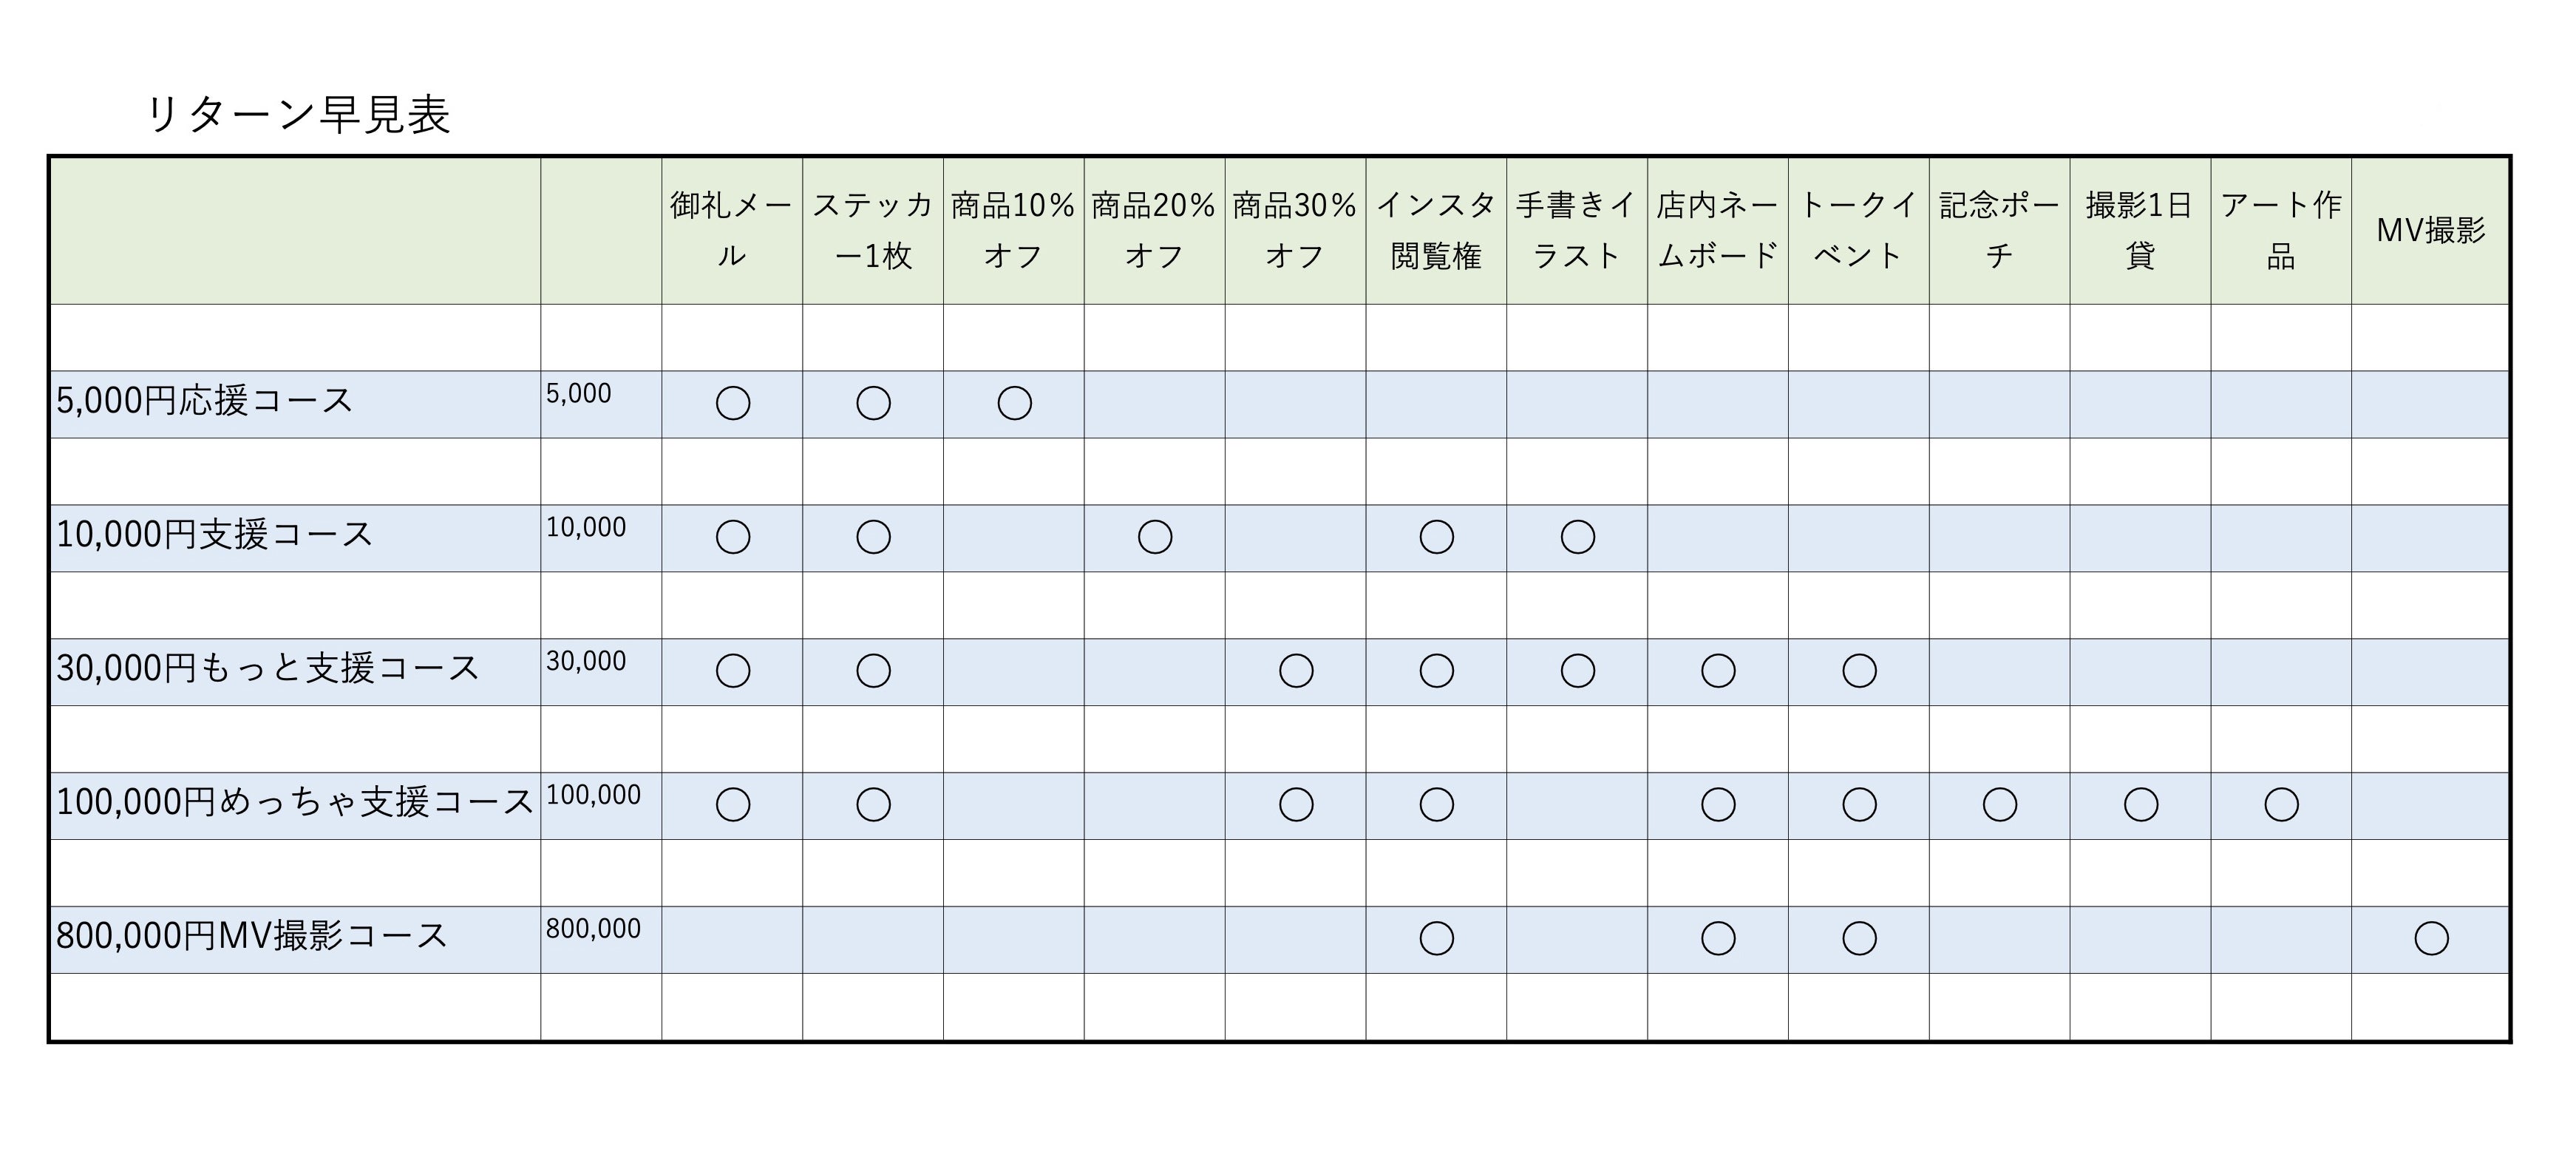Select the 店内ネームボード column header
The image size is (2576, 1163).
pos(1717,230)
